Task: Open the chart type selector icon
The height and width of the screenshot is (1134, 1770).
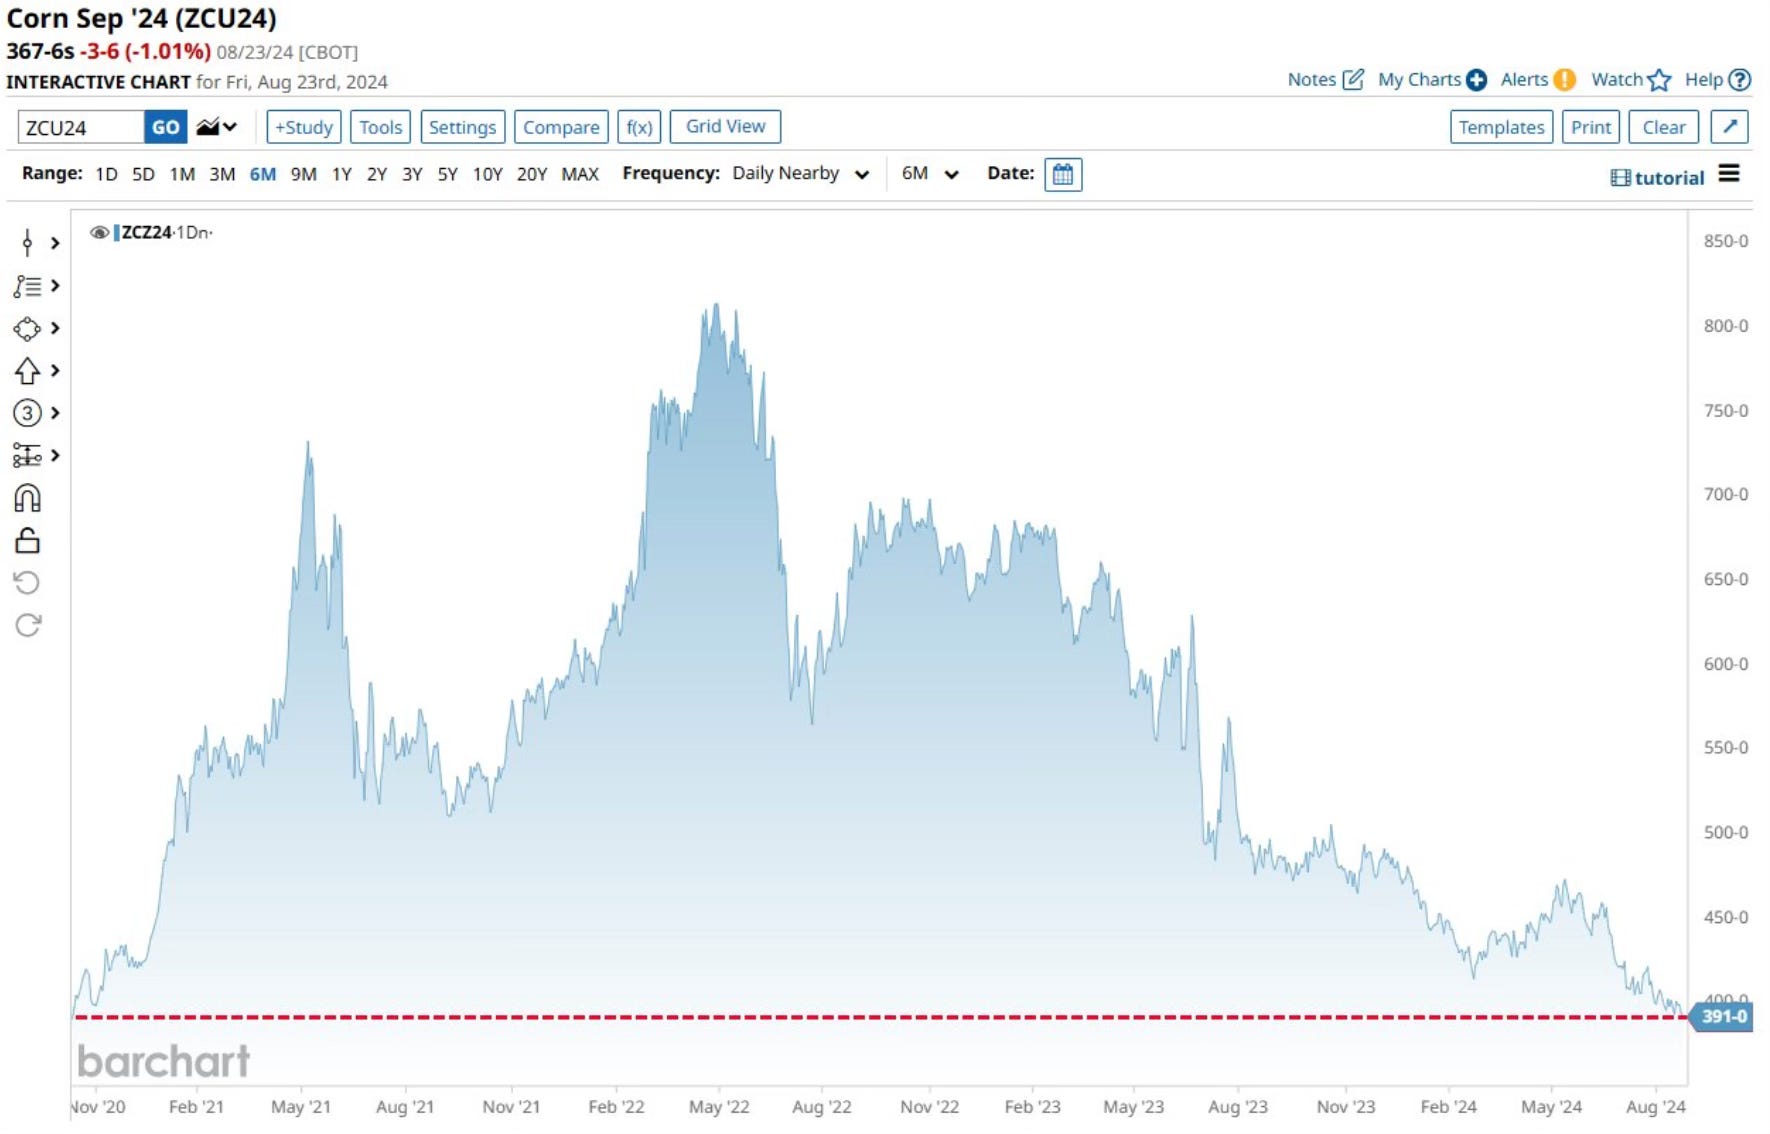Action: (216, 127)
